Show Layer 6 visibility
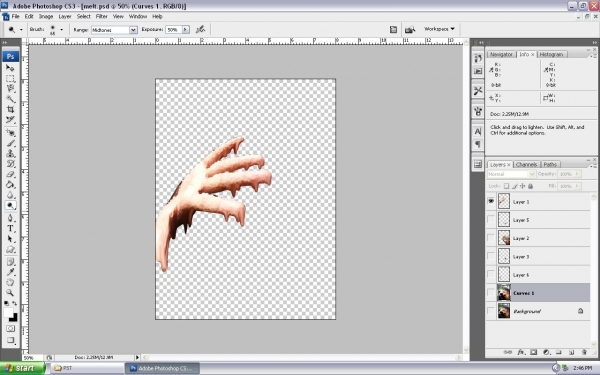The height and width of the screenshot is (375, 600). (491, 274)
